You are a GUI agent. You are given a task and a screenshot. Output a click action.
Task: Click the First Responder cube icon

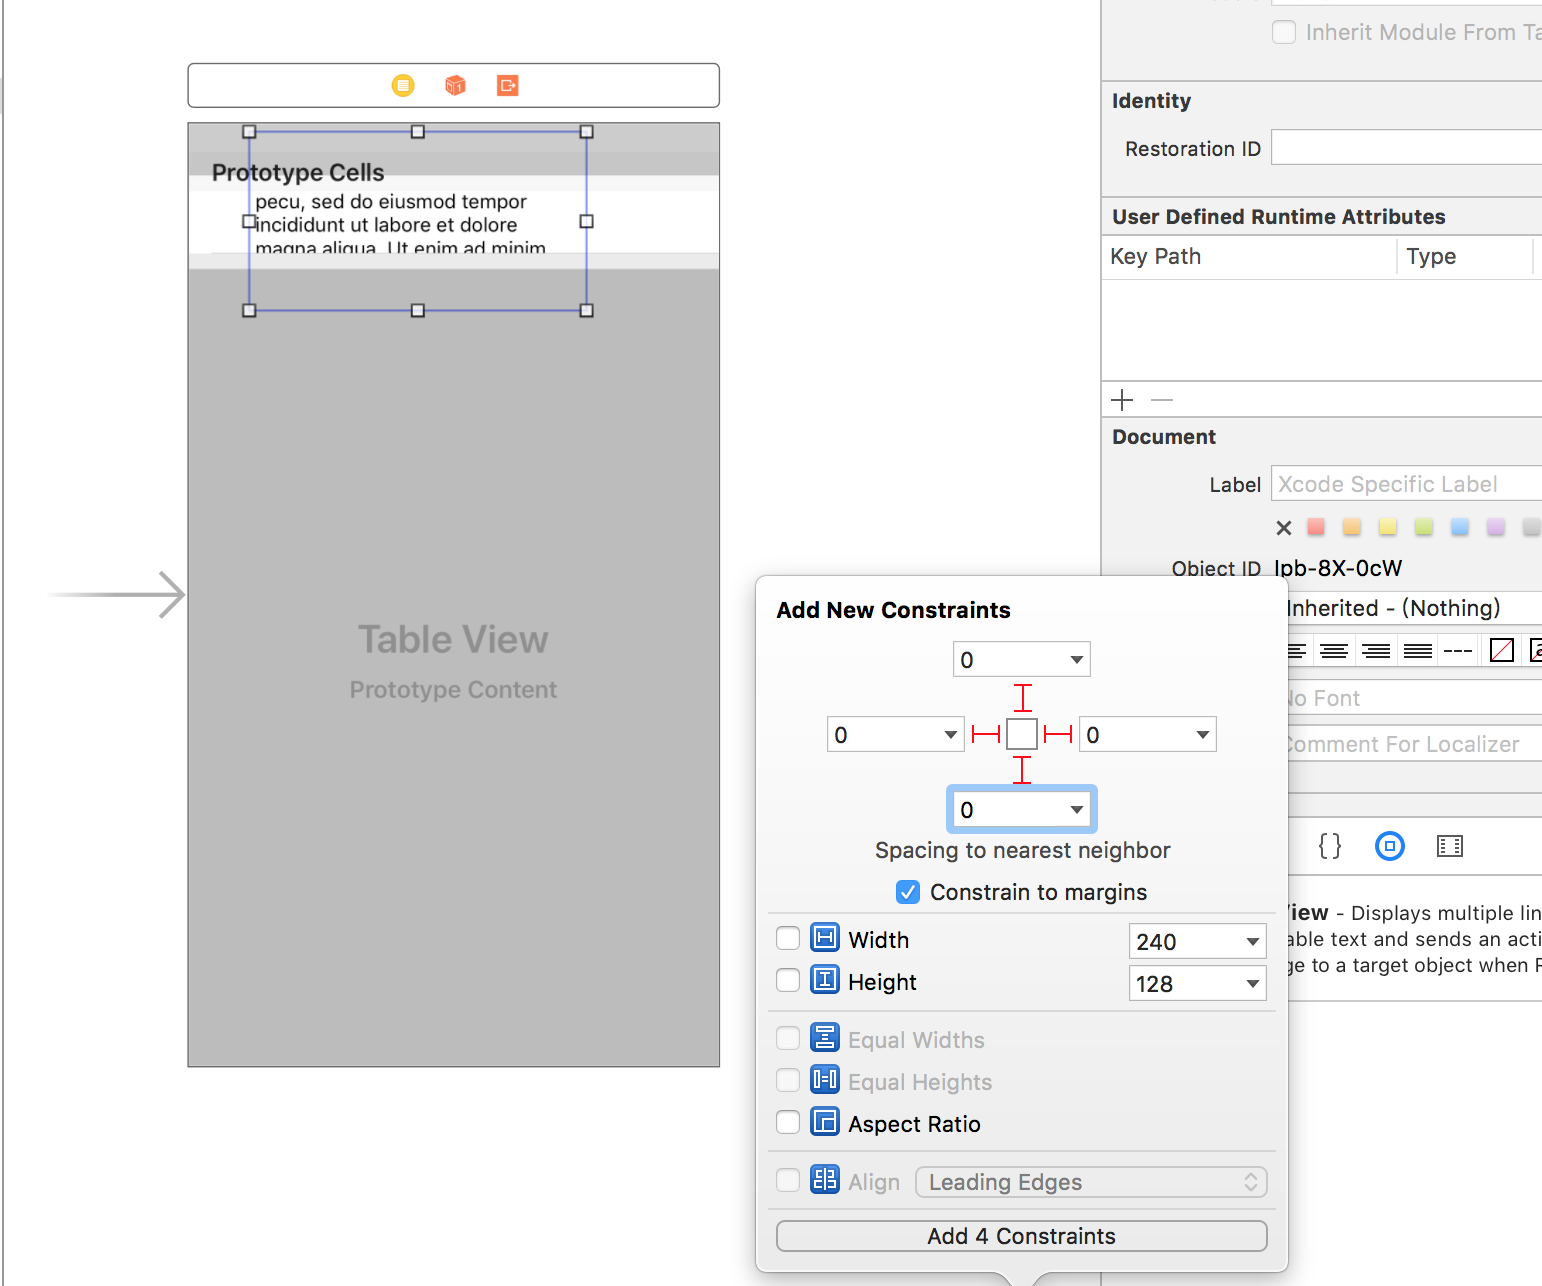coord(455,85)
